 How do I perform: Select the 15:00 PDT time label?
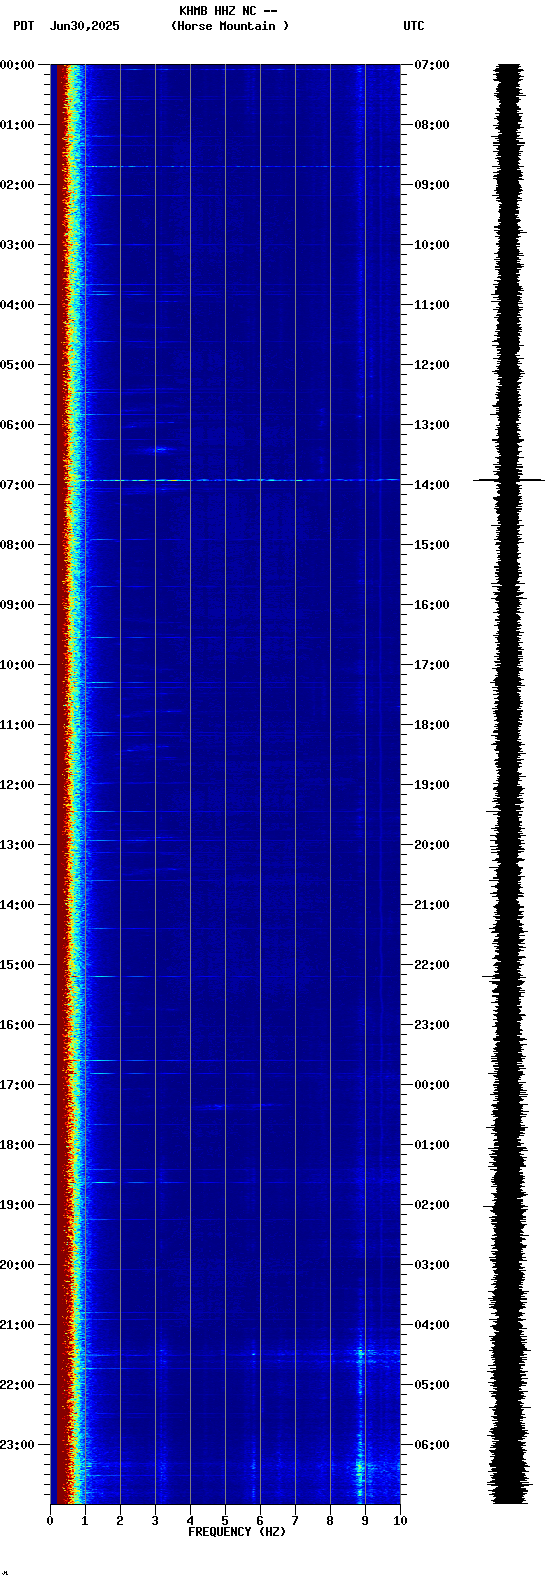[x=17, y=965]
